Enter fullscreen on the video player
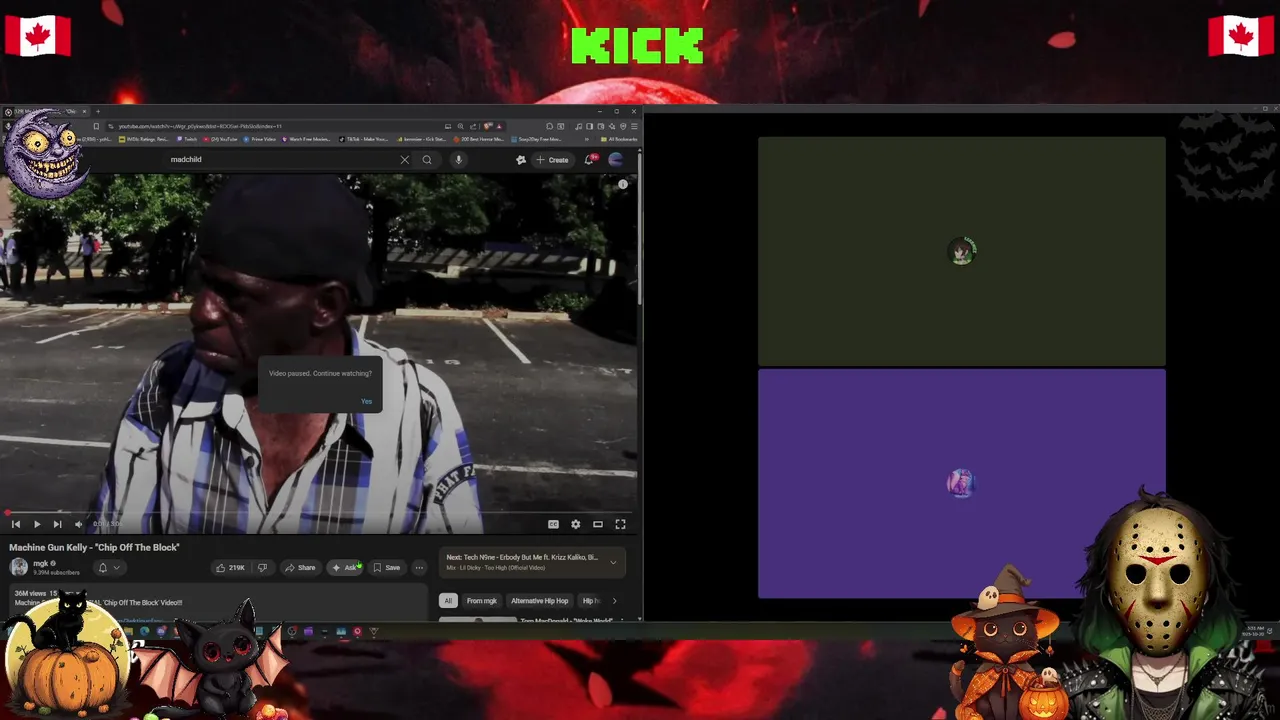Viewport: 1280px width, 720px height. 620,524
